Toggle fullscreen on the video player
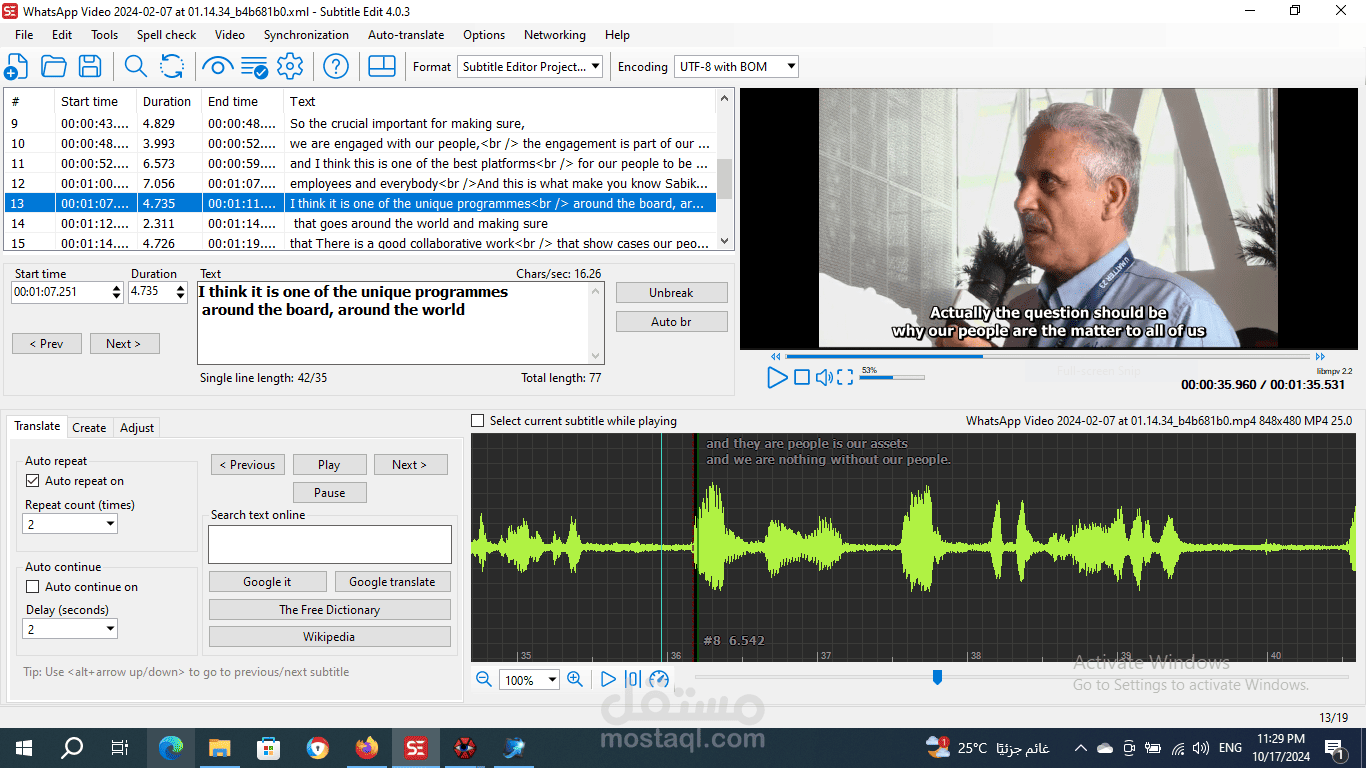The height and width of the screenshot is (768, 1366). (845, 377)
